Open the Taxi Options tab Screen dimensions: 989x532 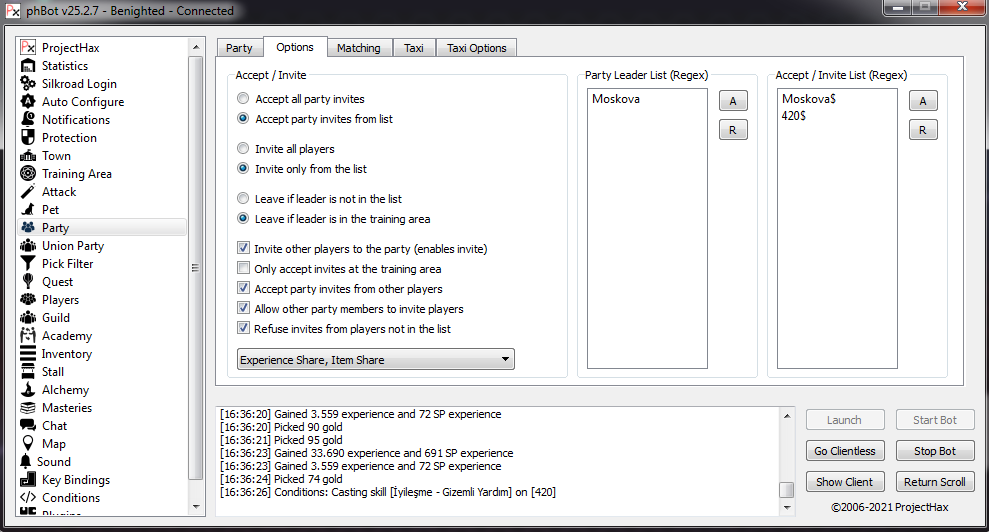coord(476,48)
